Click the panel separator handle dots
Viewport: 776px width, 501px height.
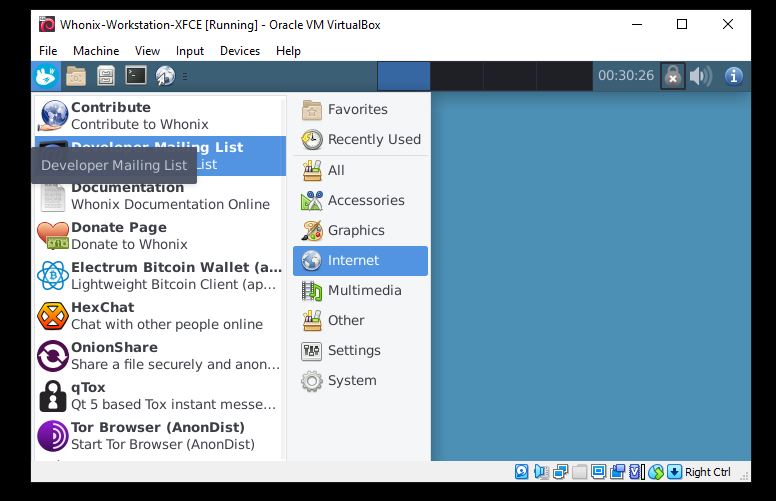click(x=185, y=76)
